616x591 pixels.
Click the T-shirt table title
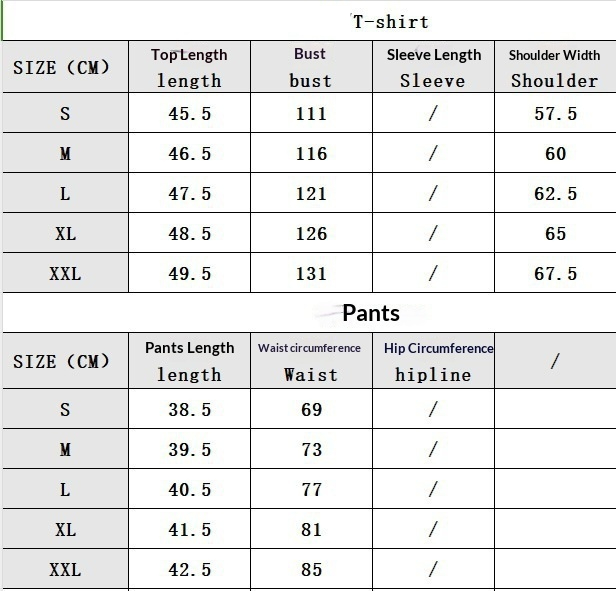coord(390,22)
